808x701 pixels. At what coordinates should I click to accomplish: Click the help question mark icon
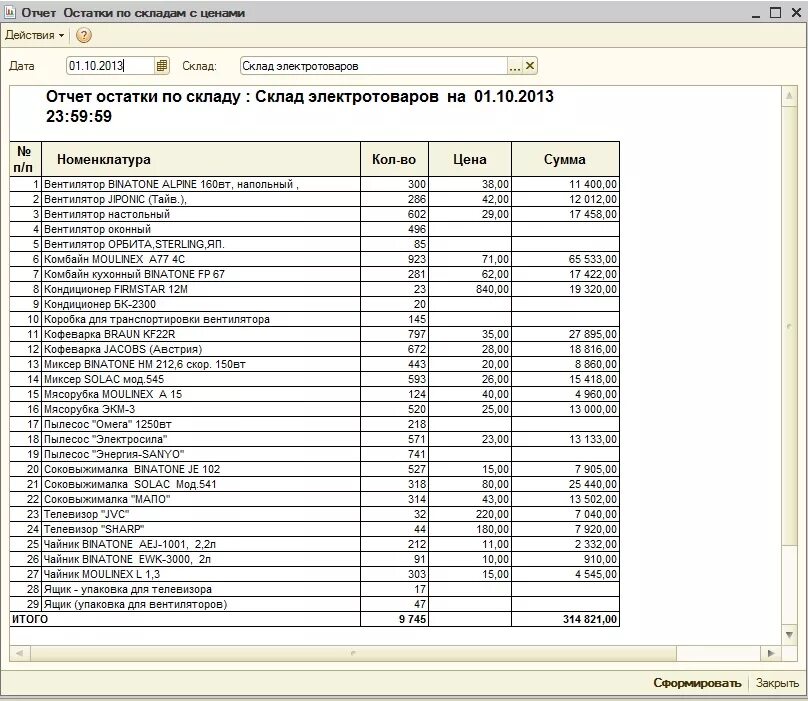coord(83,35)
